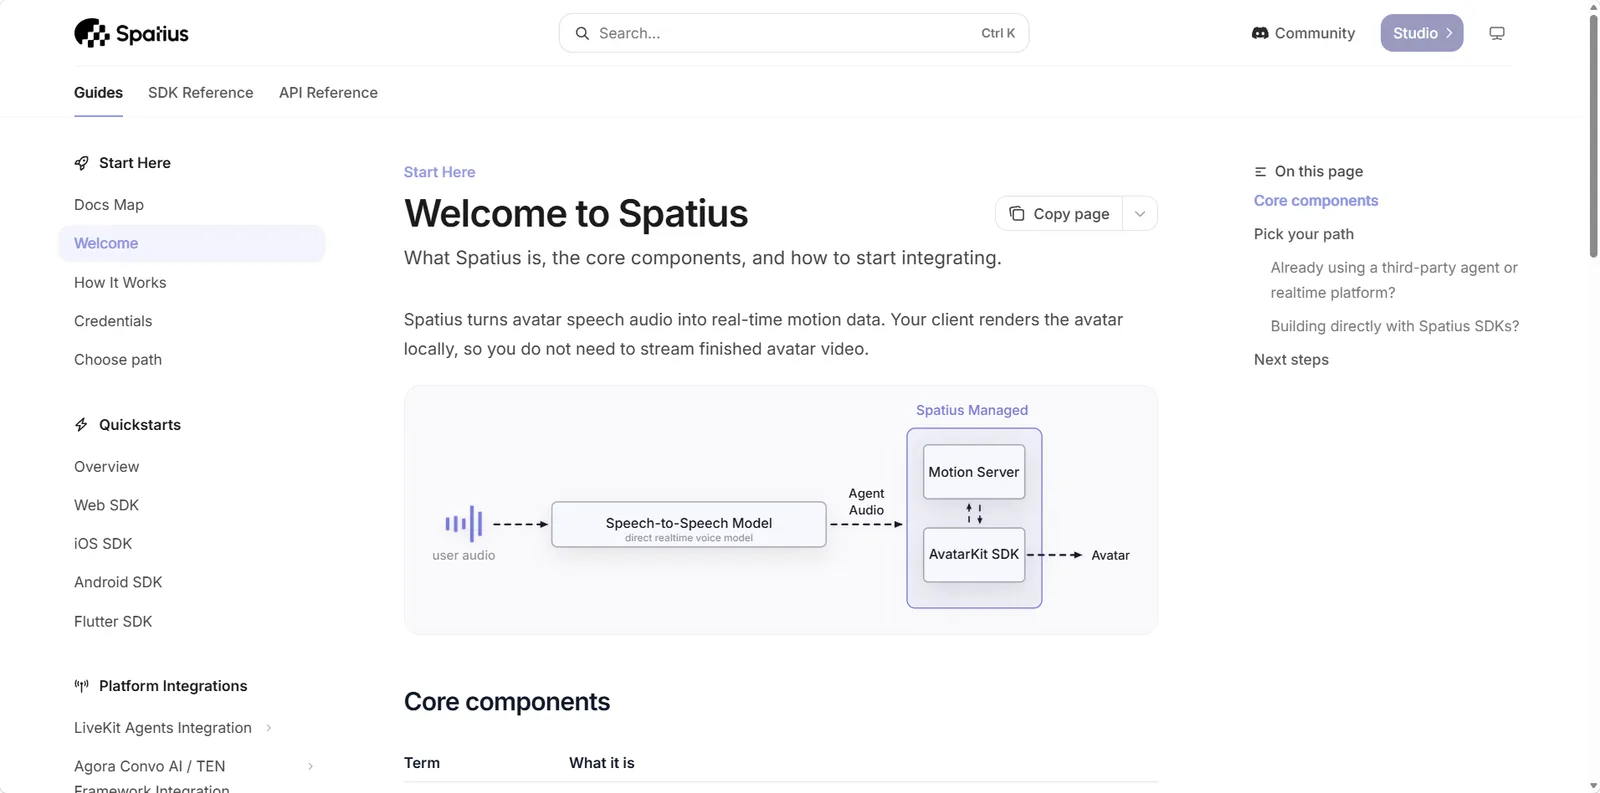Click the Speech-to-Speech Model diagram box

[x=689, y=525]
